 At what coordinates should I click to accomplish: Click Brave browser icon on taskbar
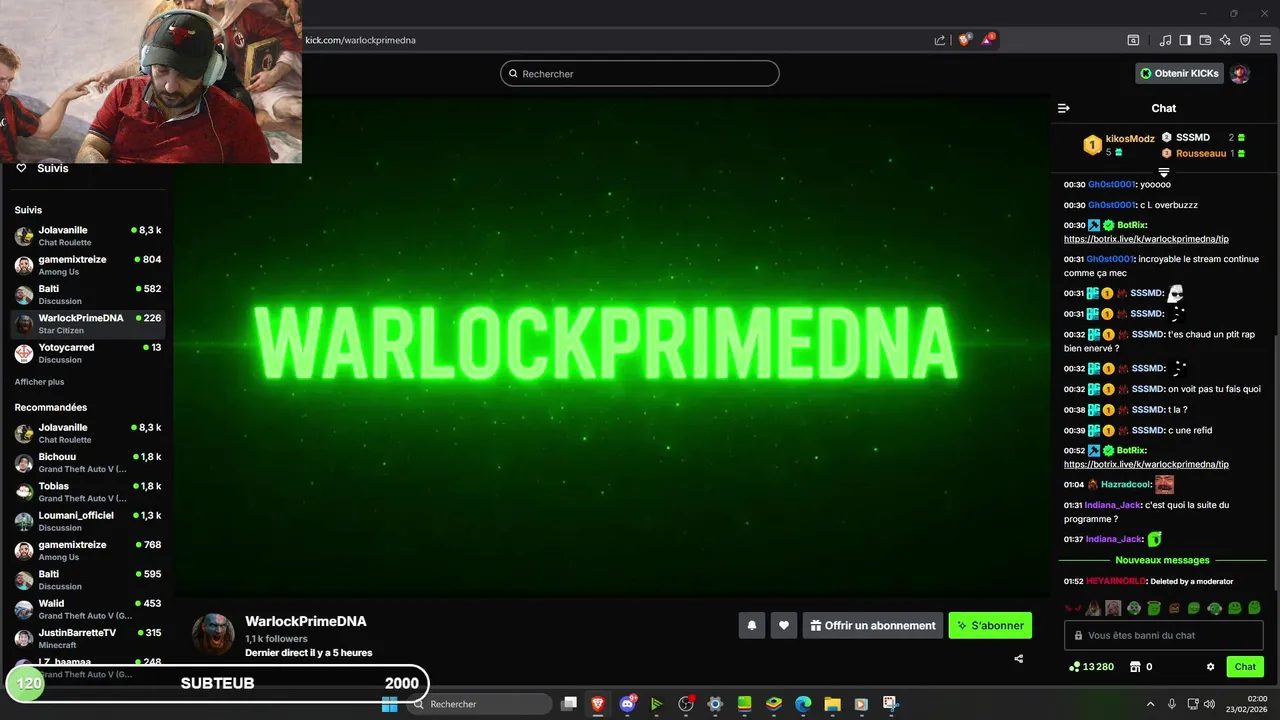[598, 704]
